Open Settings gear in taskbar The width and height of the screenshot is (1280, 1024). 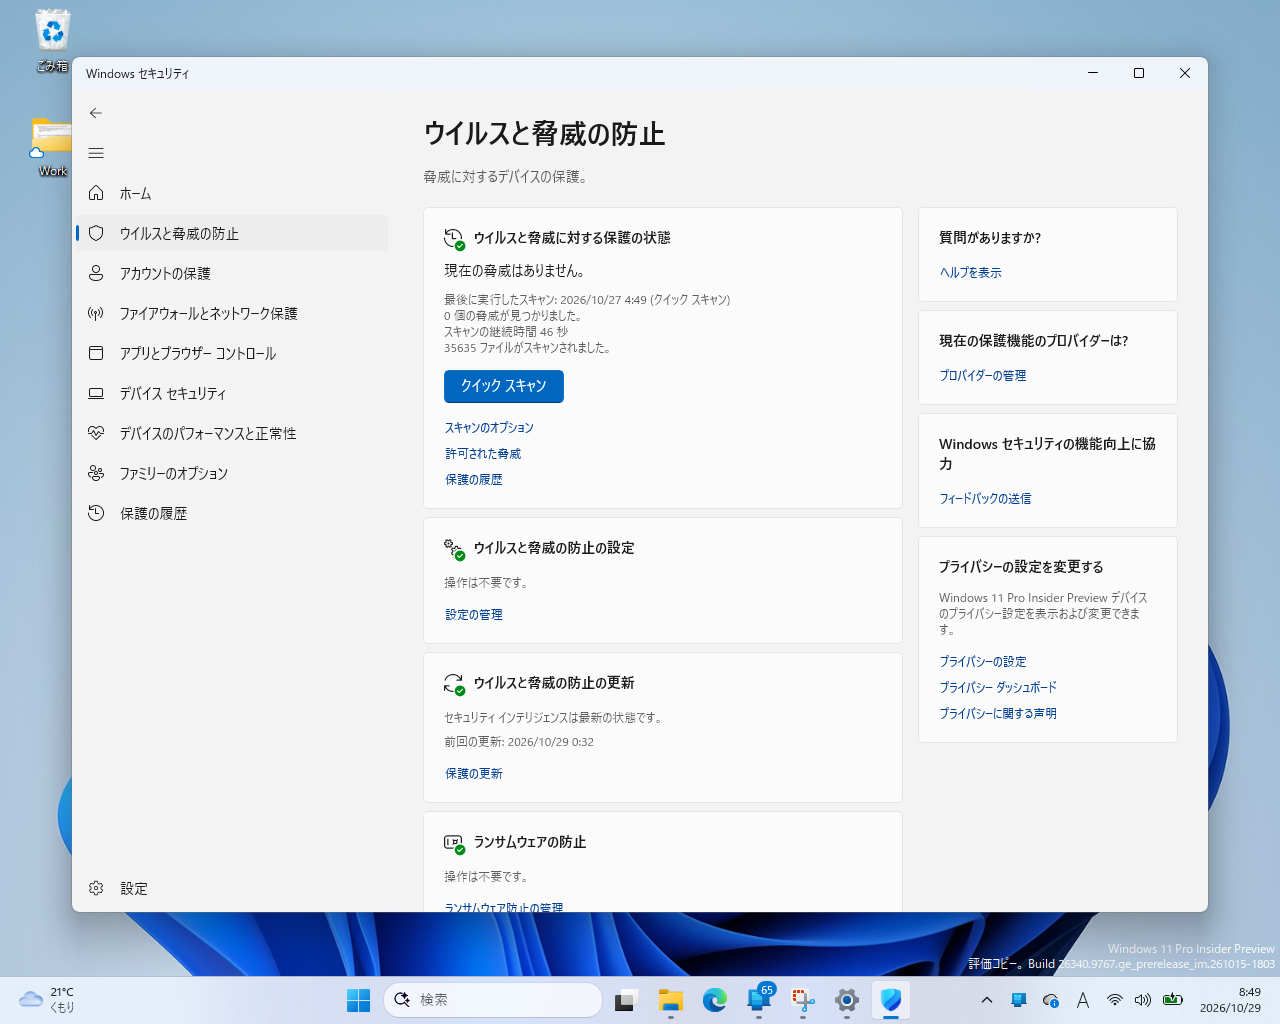coord(846,1000)
